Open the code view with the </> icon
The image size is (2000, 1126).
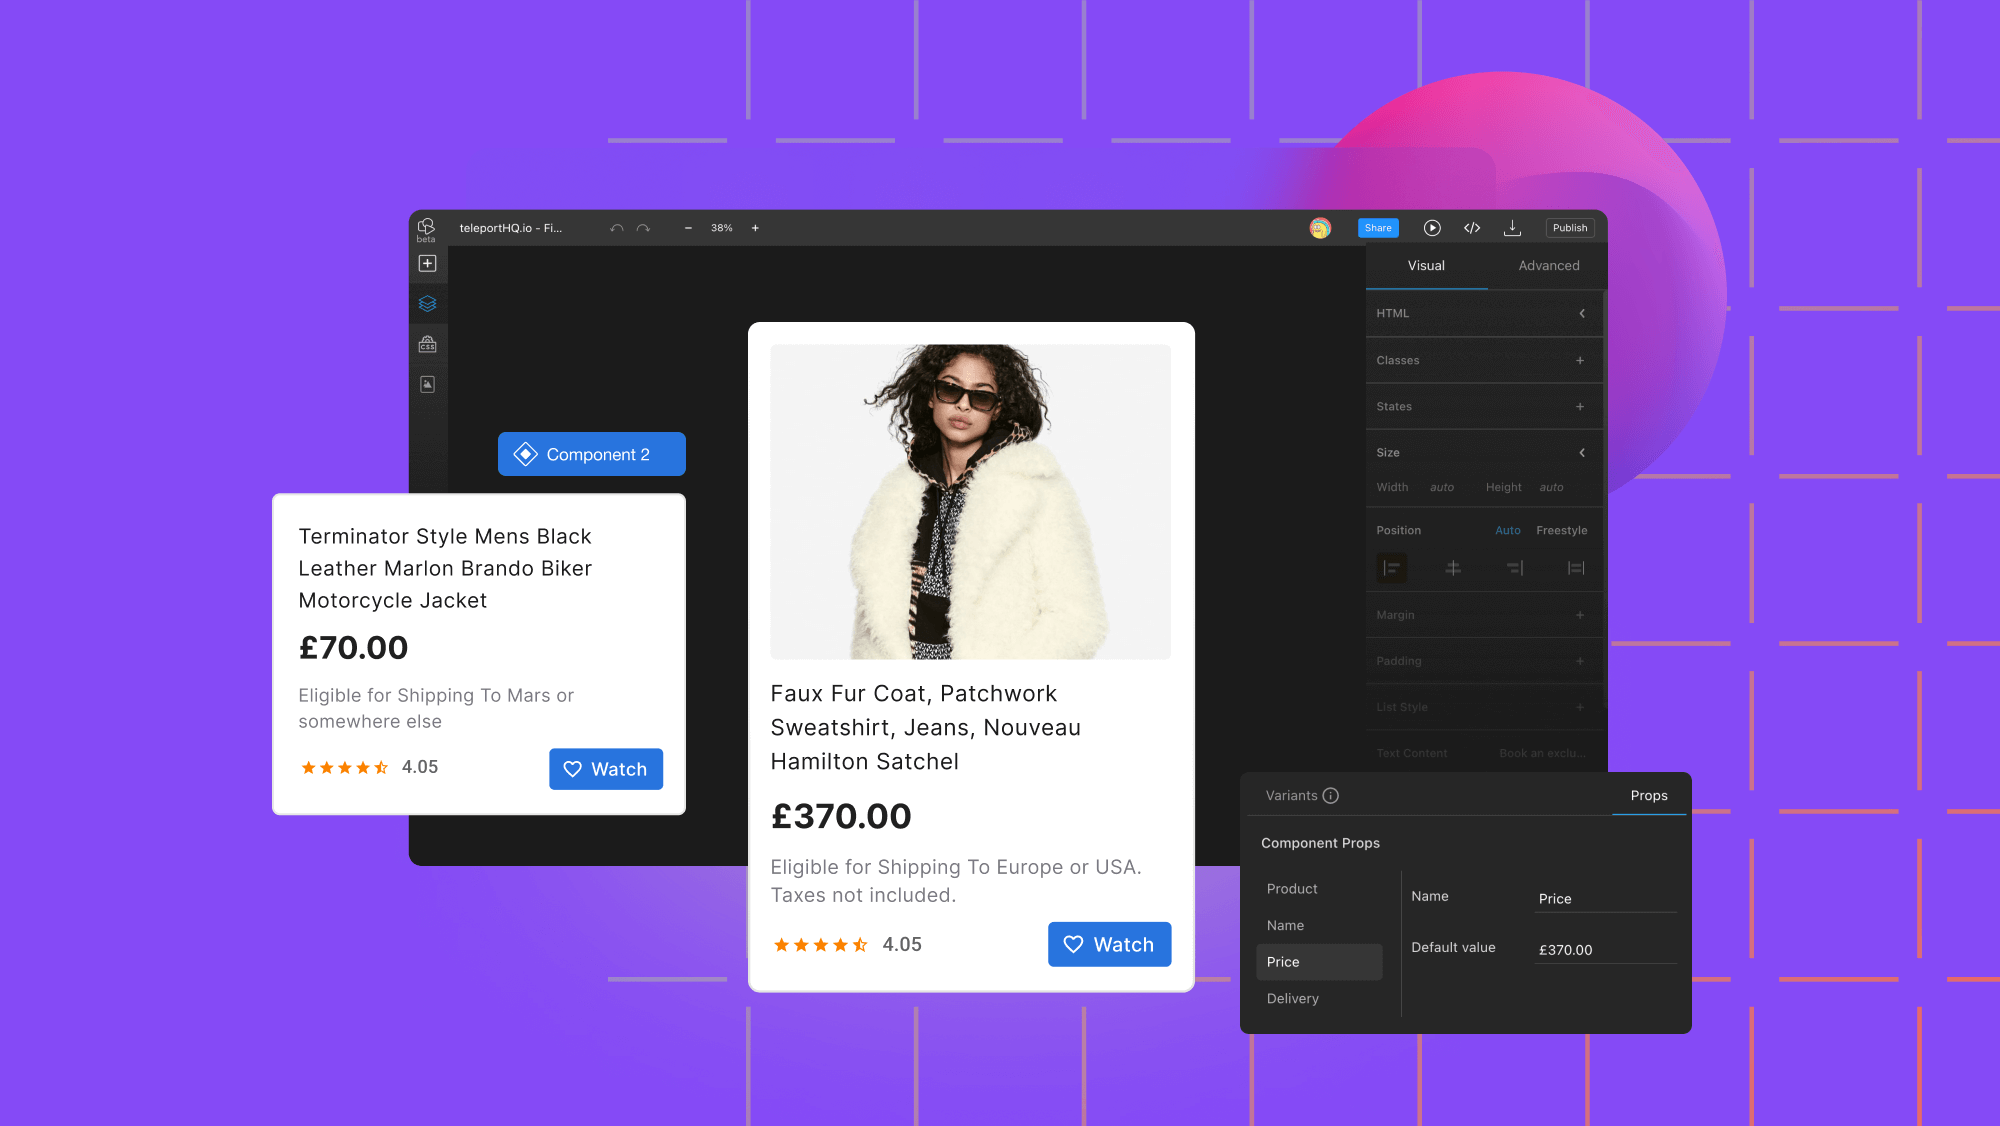[1471, 228]
